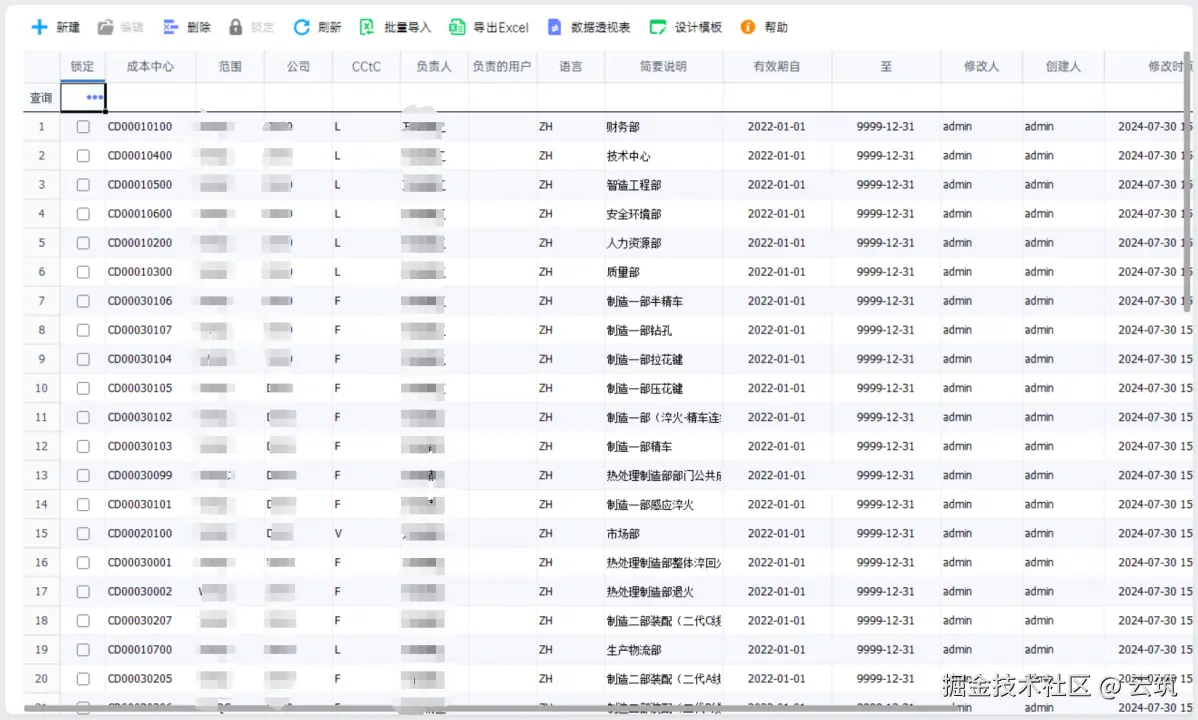Check the box for CD00030205 row

[x=83, y=679]
